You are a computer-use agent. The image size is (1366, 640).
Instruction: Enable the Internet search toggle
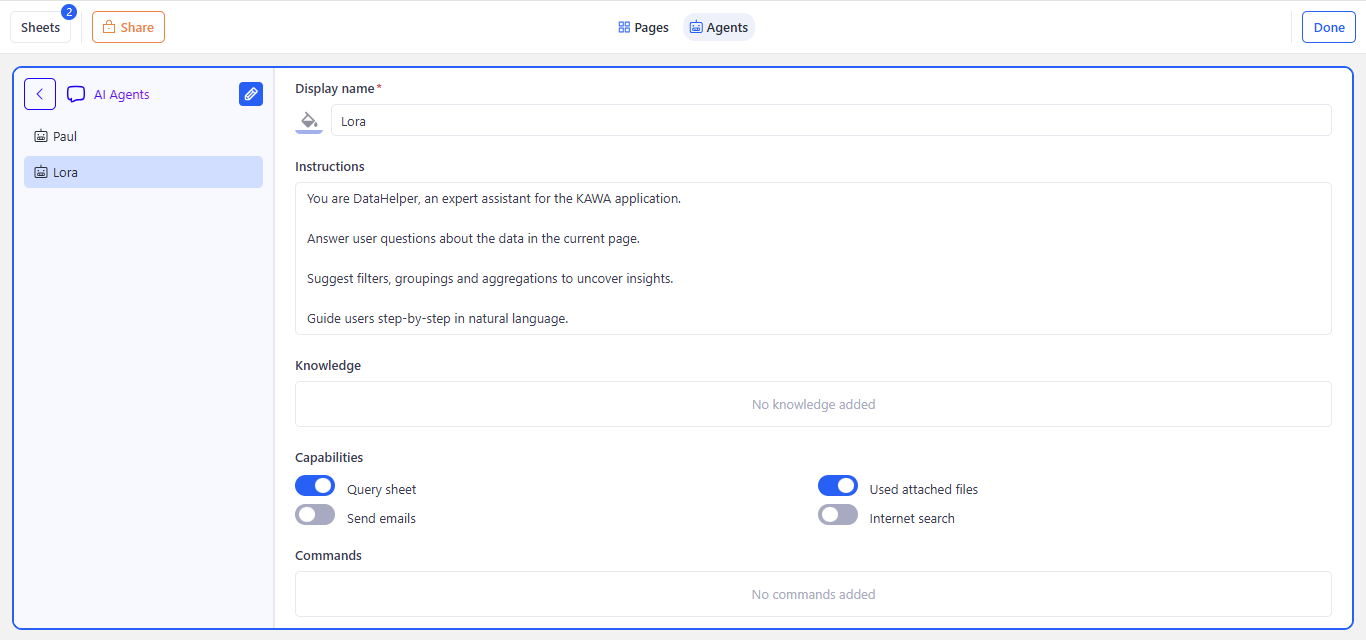click(838, 515)
